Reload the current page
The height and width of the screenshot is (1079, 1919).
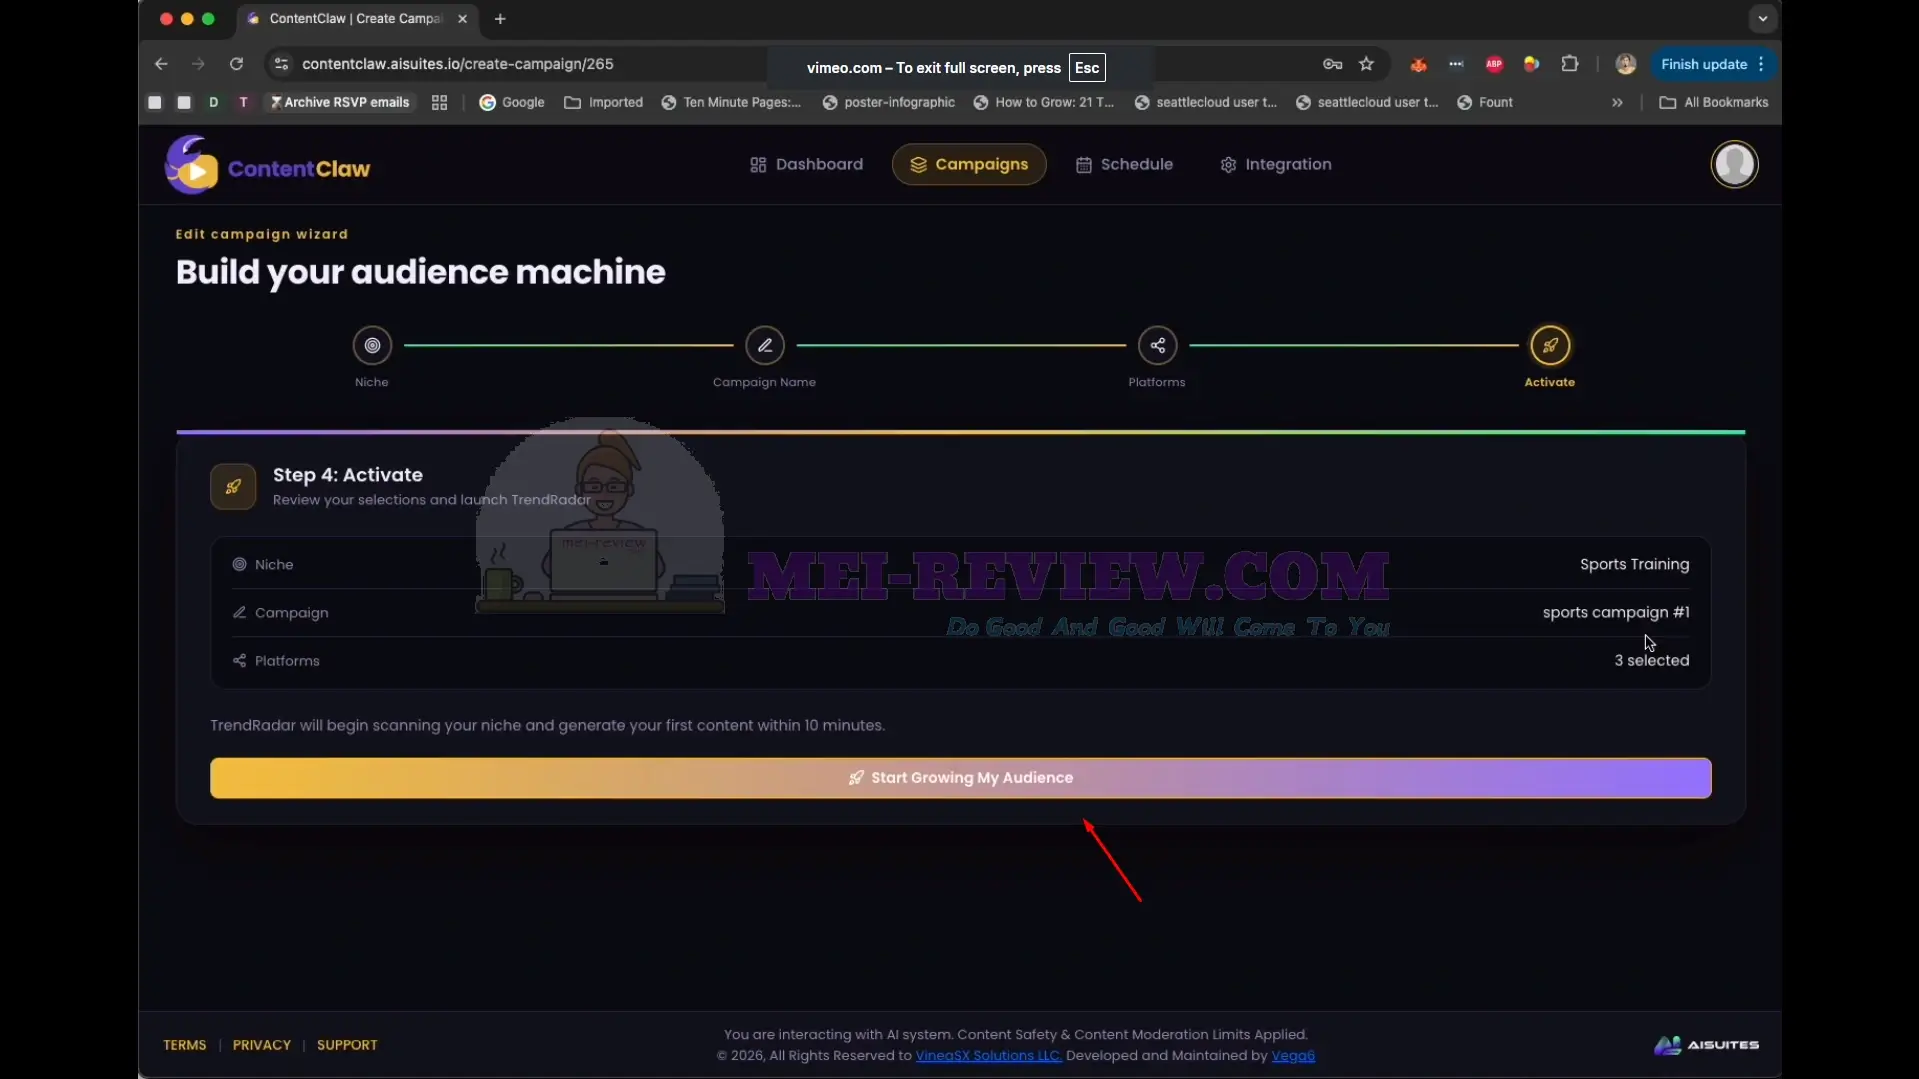(236, 64)
